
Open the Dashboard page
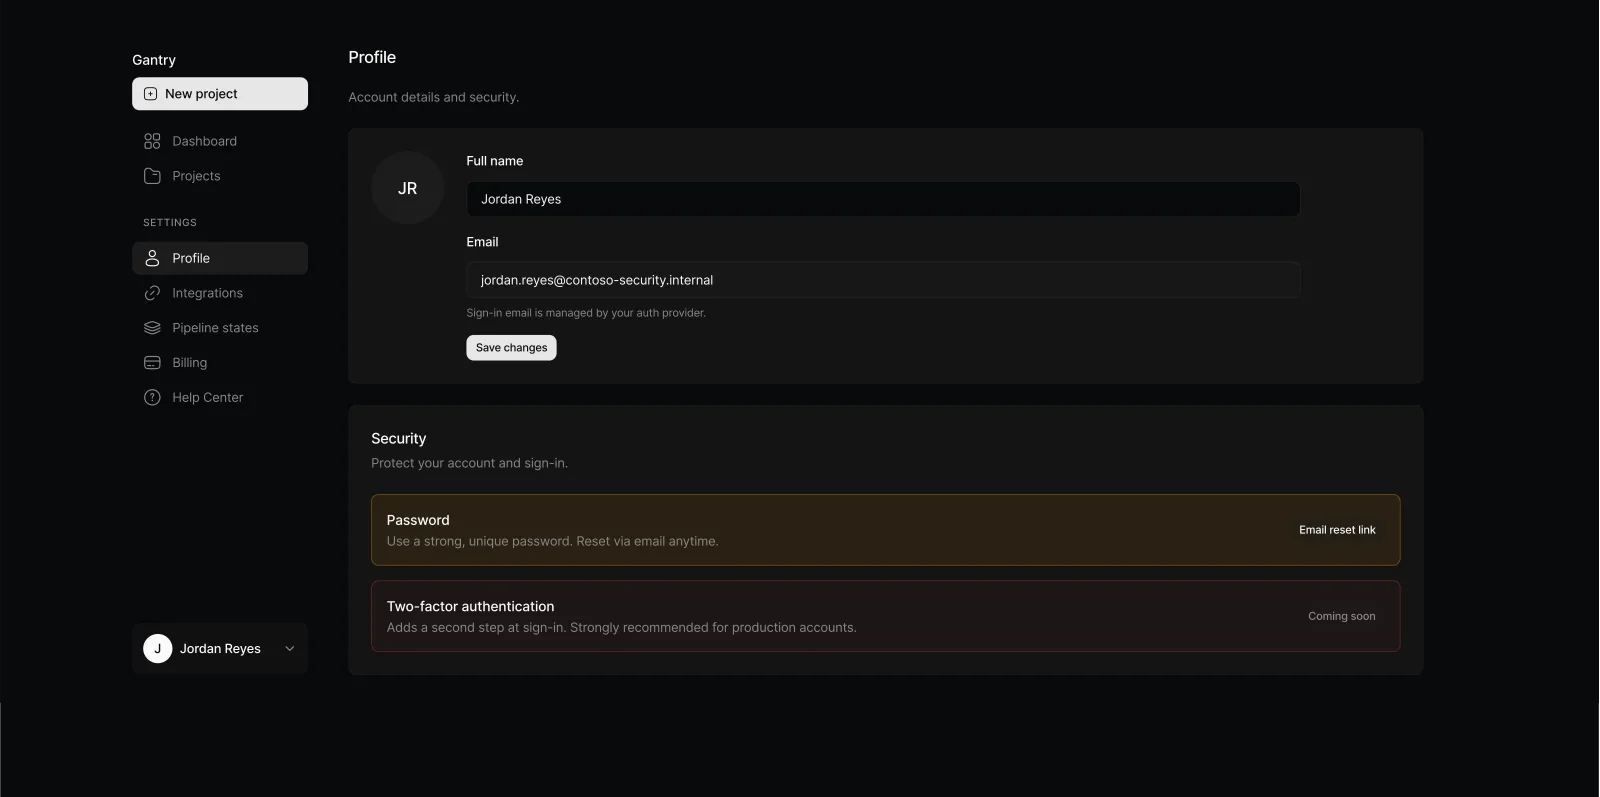click(204, 141)
